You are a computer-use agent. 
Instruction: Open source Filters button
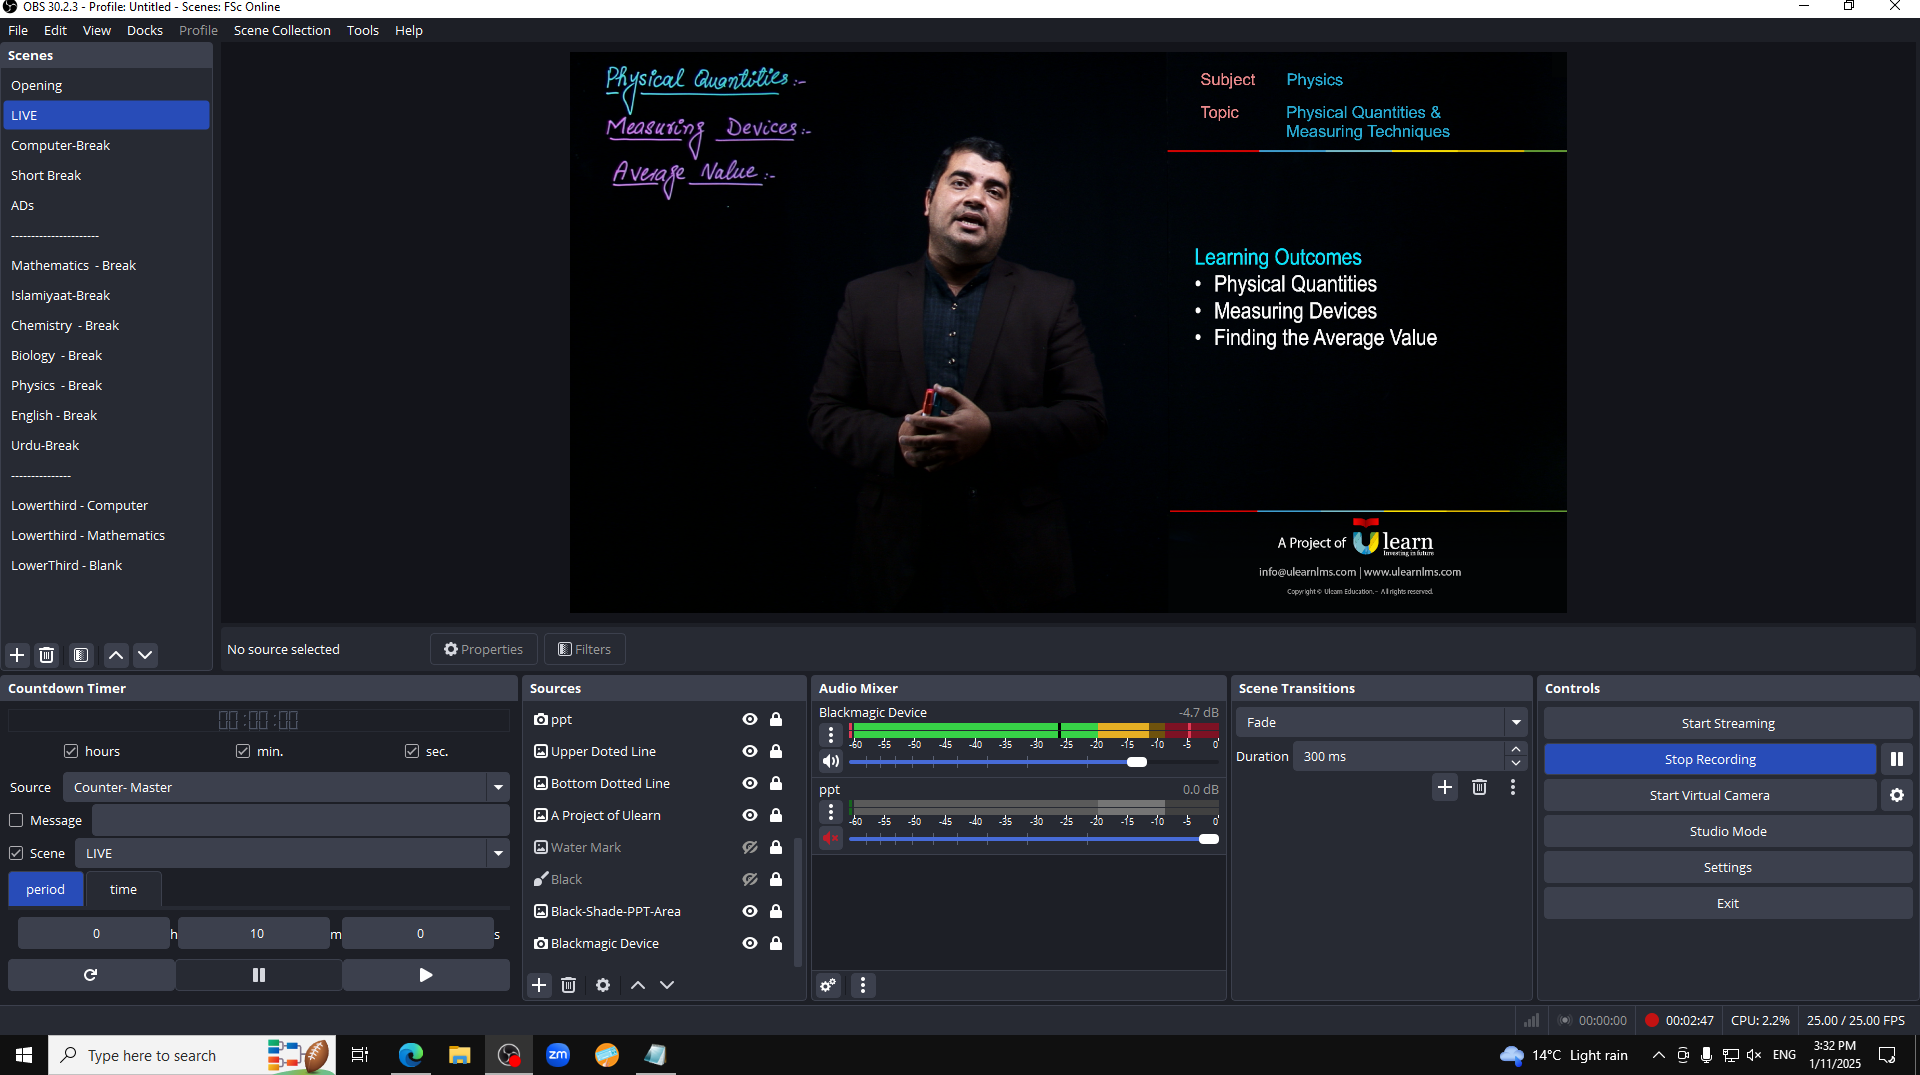point(585,649)
